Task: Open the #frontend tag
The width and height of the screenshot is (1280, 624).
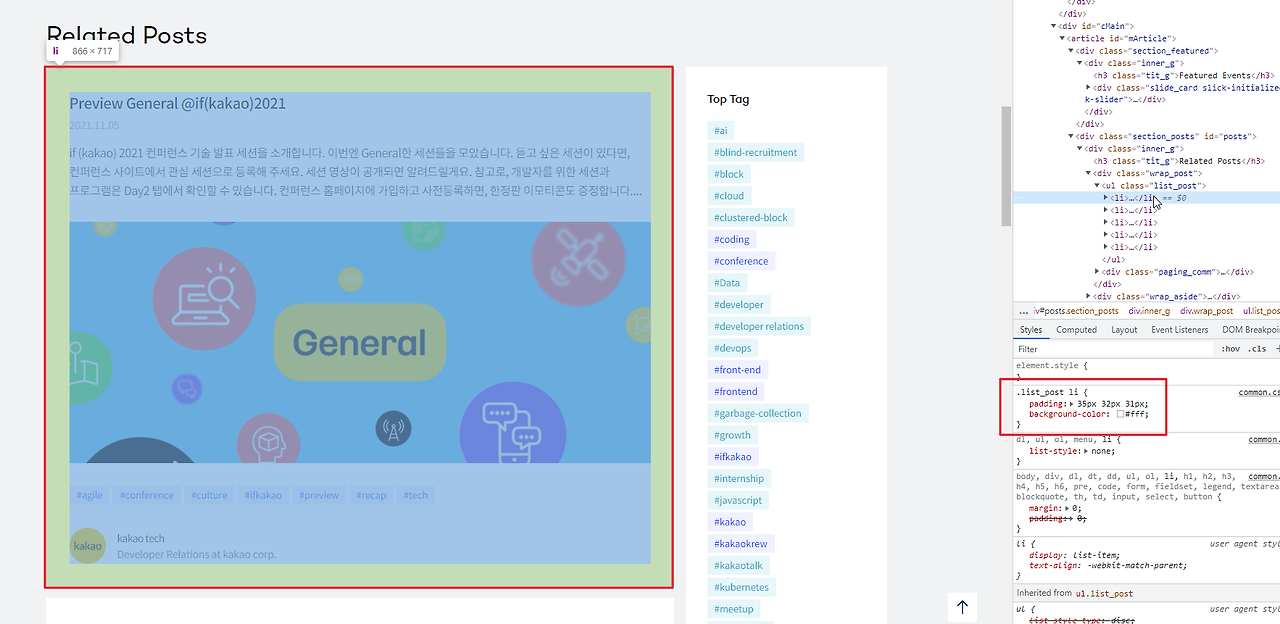Action: [736, 392]
